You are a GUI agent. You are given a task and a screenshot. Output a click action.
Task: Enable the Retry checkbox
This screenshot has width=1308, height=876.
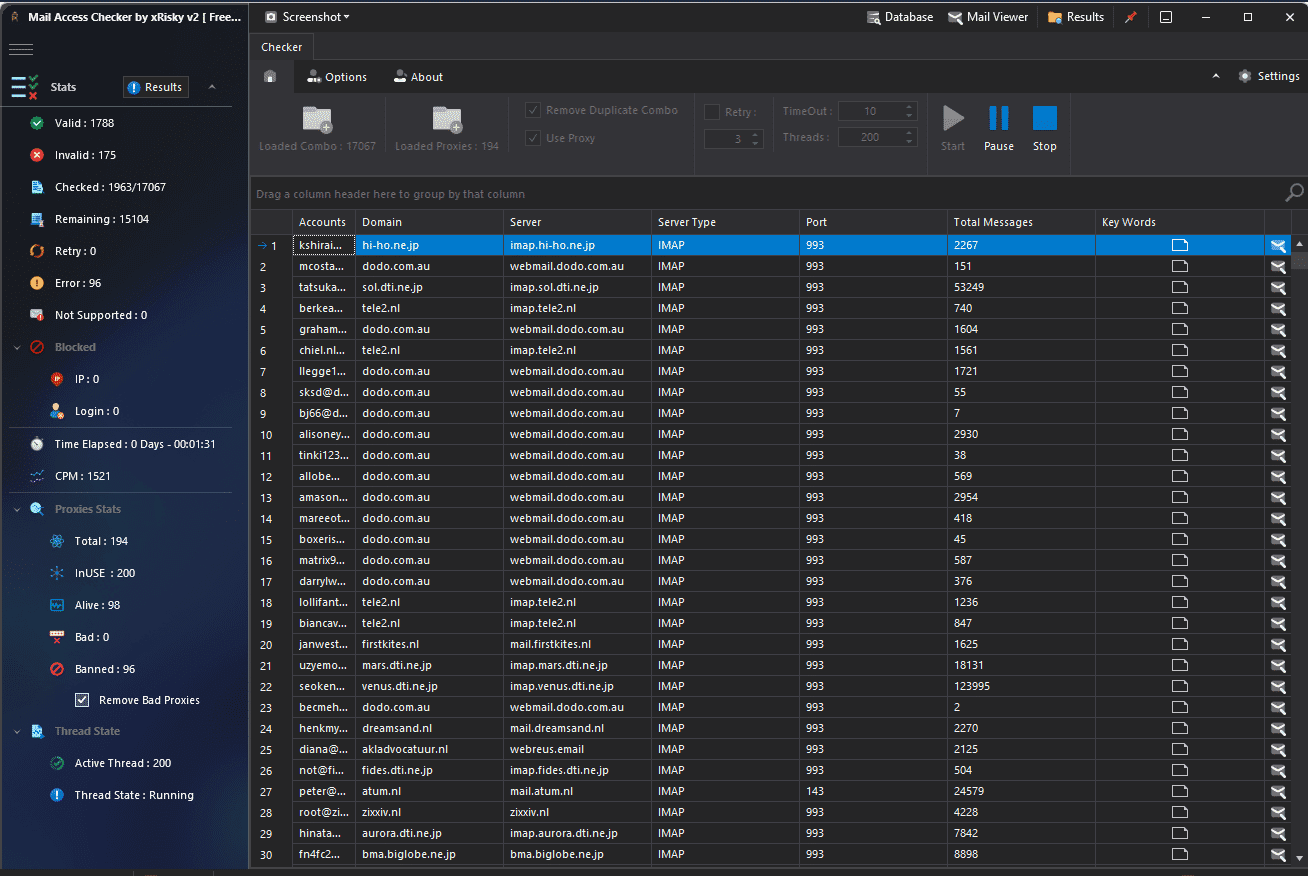tap(712, 112)
